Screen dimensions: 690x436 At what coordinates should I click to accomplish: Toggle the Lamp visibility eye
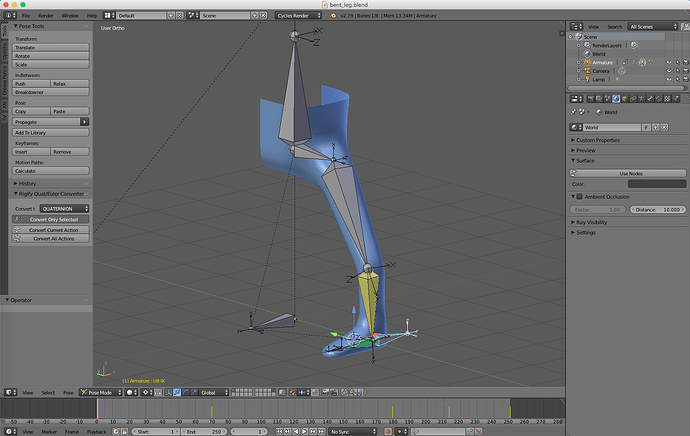(669, 80)
